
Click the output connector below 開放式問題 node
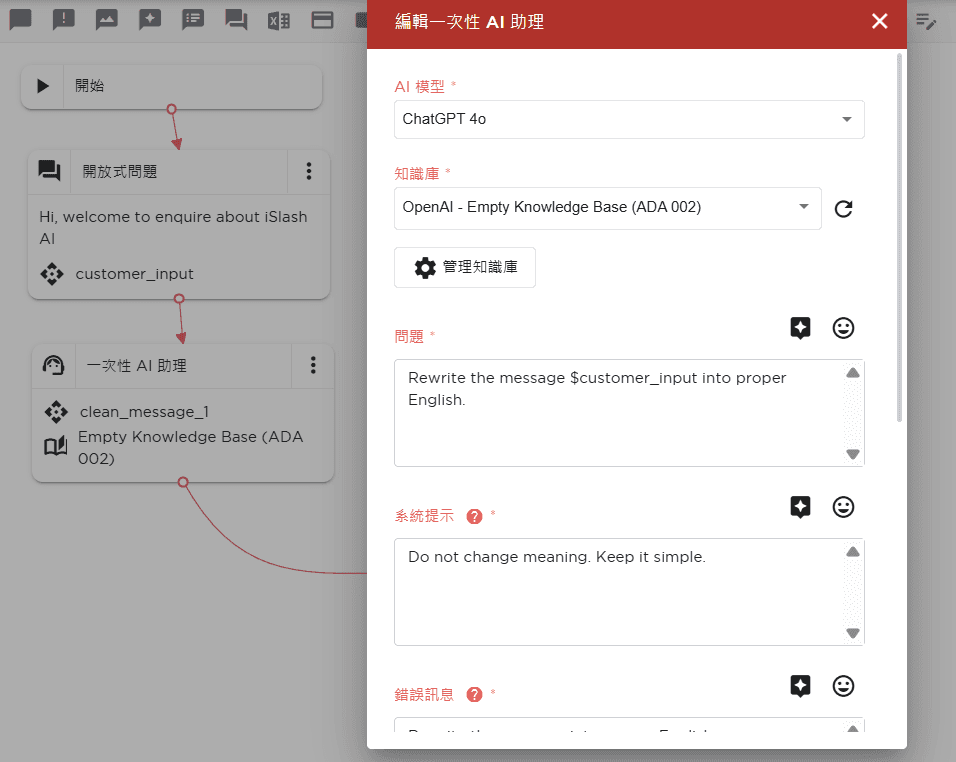[x=179, y=299]
